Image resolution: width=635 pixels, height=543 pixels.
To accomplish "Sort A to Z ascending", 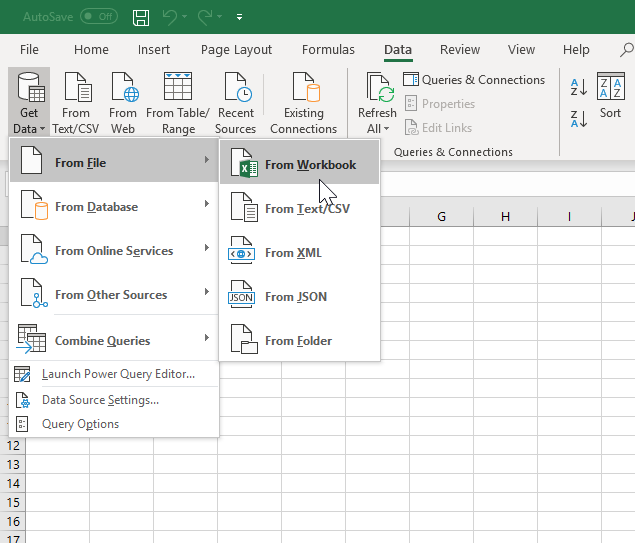I will pyautogui.click(x=578, y=88).
